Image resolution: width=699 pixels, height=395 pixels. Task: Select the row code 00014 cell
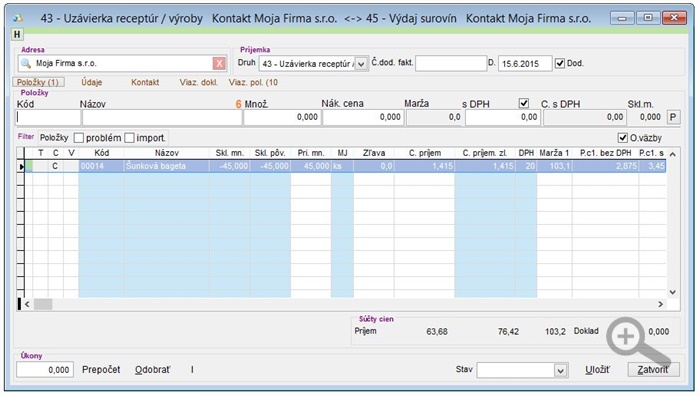coord(101,166)
